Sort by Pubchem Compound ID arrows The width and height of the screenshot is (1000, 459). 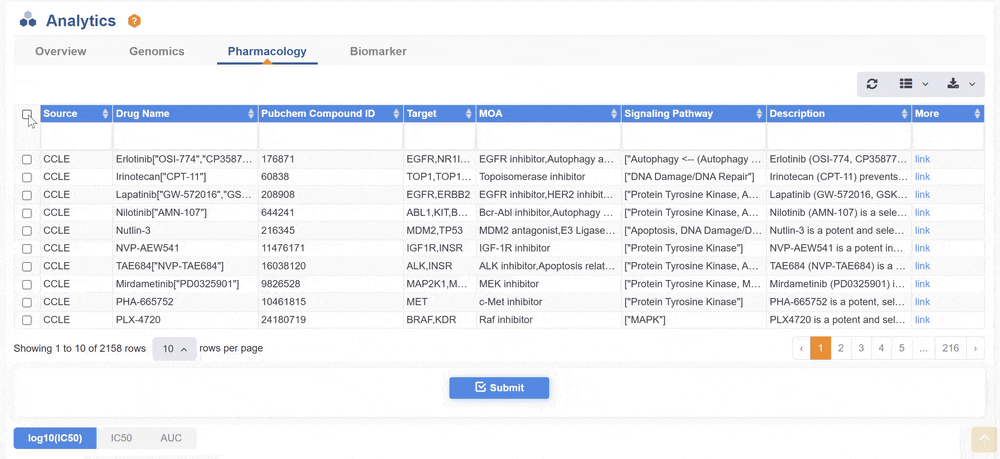[396, 114]
